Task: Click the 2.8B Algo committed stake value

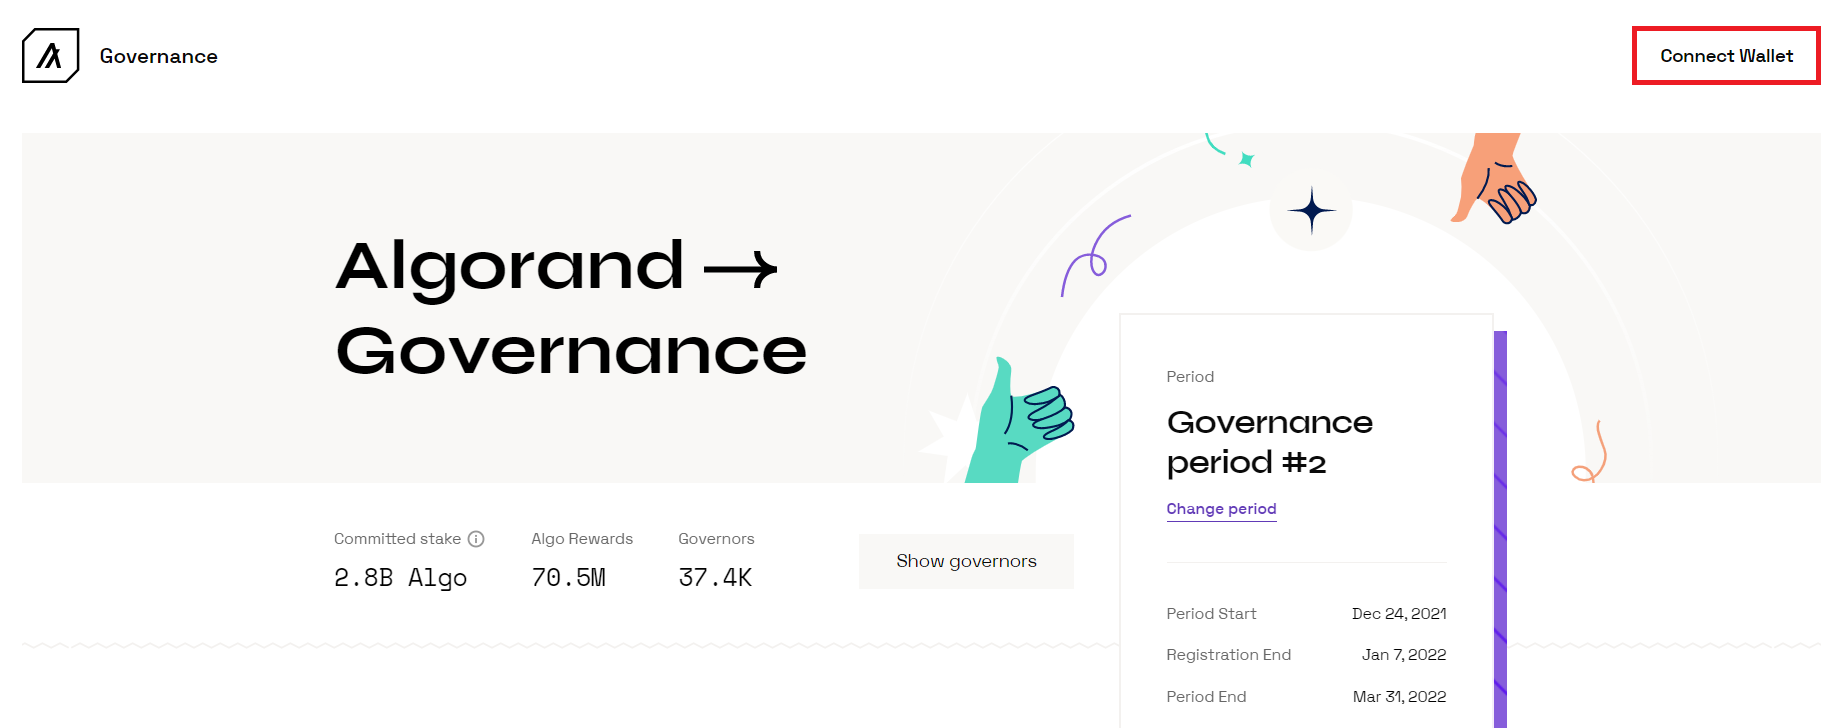Action: (400, 577)
